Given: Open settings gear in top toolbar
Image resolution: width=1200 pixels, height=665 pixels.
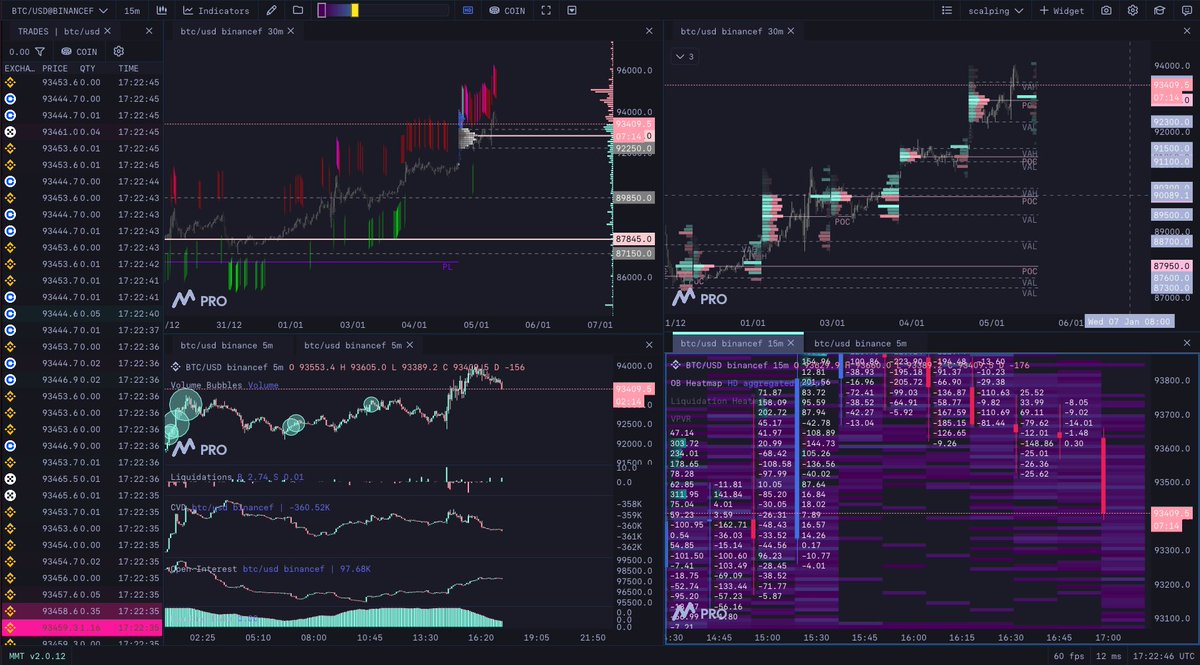Looking at the screenshot, I should point(1132,10).
